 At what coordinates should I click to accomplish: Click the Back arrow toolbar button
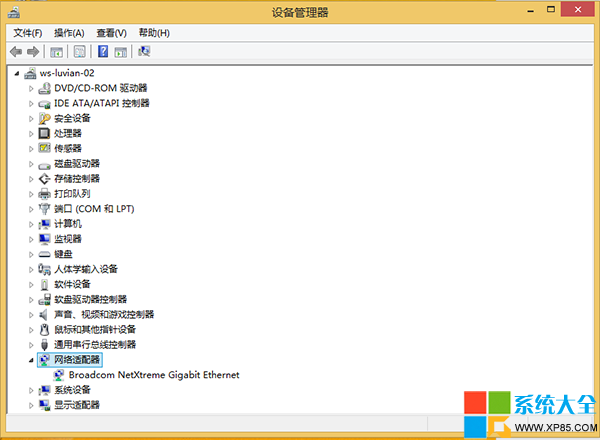coord(16,52)
